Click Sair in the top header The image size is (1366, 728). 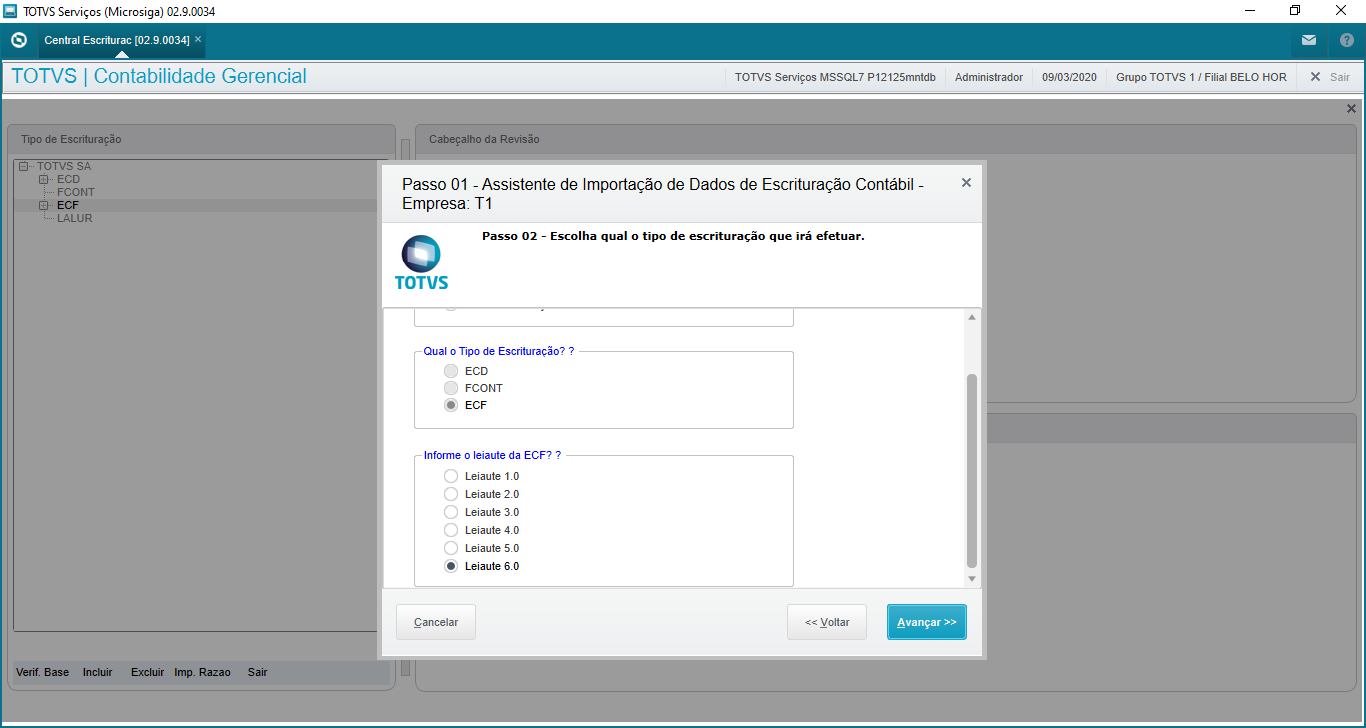1330,77
